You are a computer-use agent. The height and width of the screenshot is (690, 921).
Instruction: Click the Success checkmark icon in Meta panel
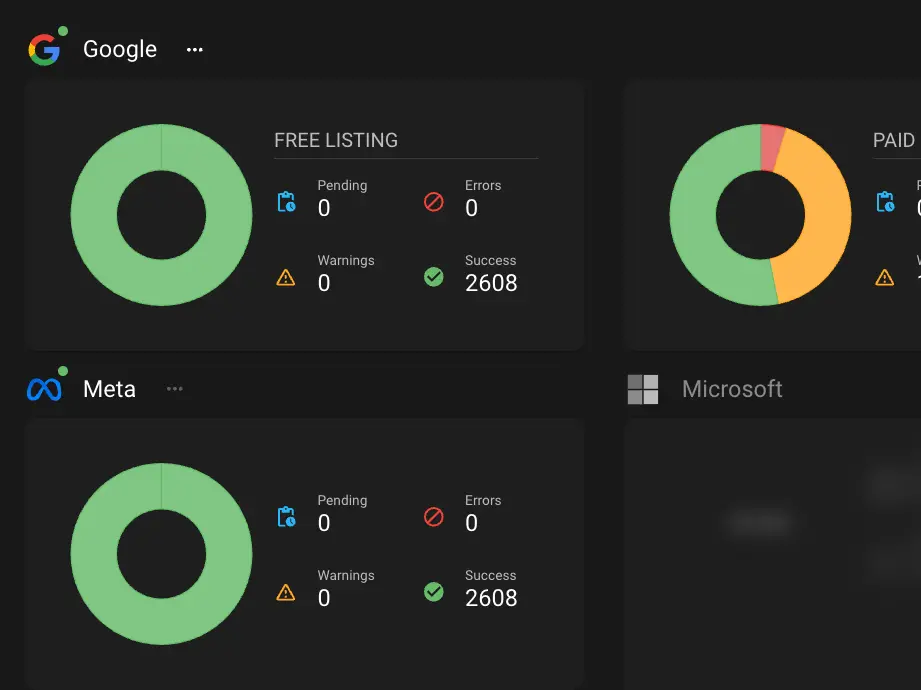tap(433, 591)
